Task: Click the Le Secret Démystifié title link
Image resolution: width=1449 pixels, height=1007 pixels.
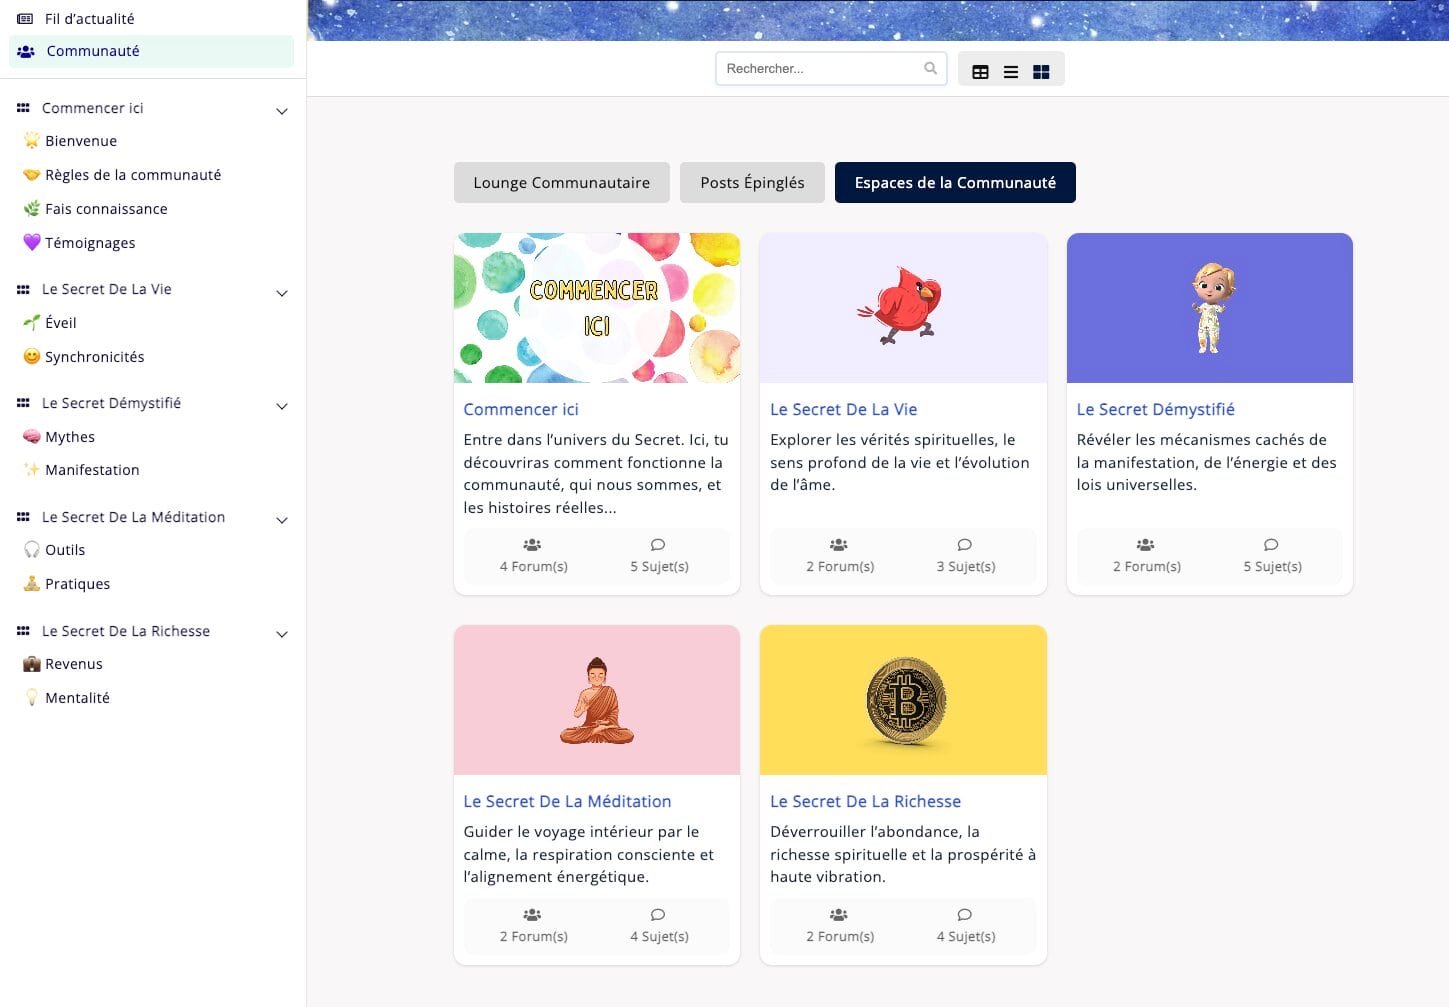Action: [1155, 409]
